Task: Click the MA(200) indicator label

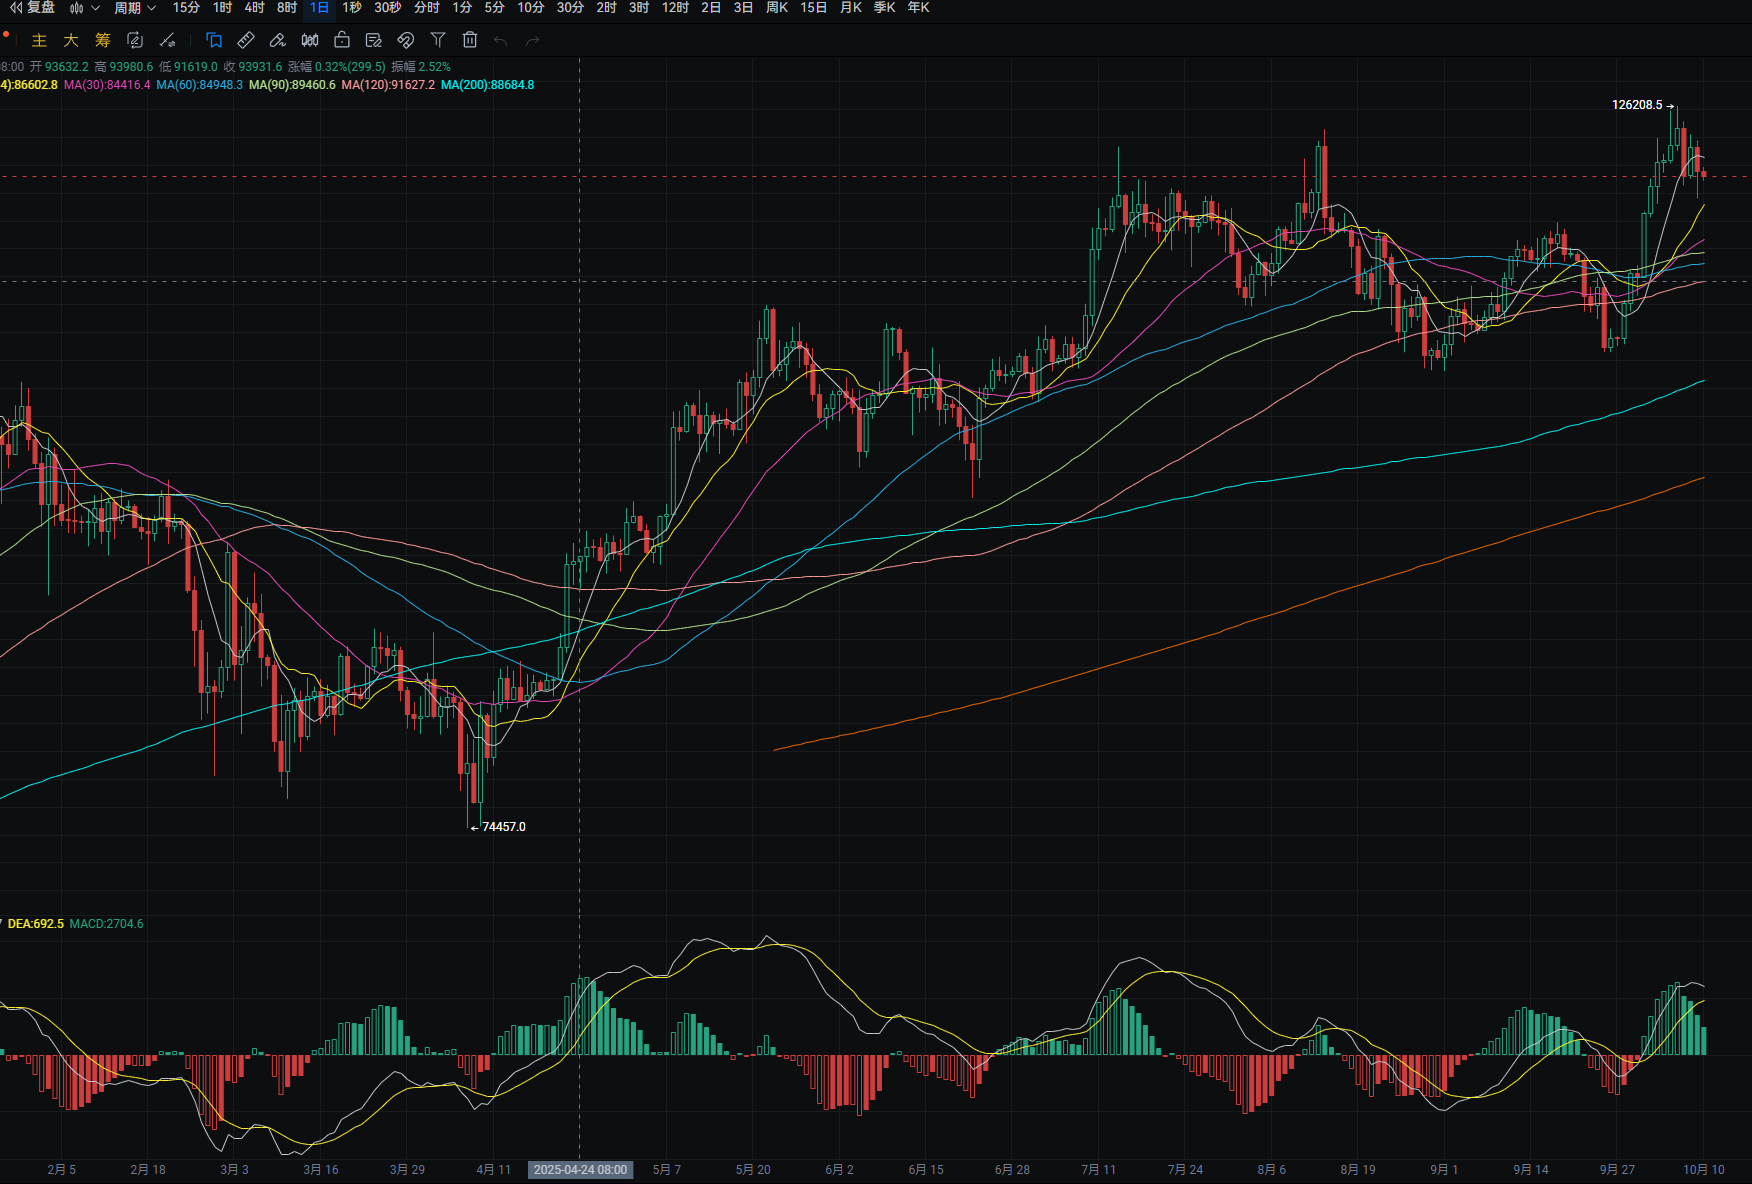Action: [487, 85]
